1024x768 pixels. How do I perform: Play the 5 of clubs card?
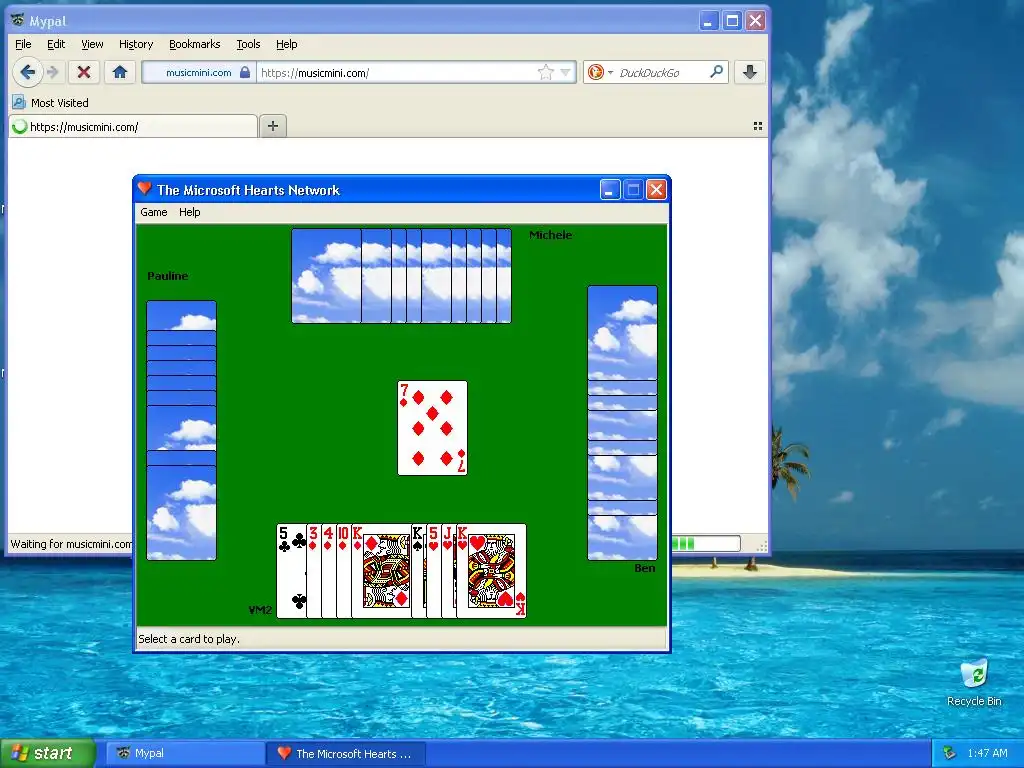click(x=291, y=571)
